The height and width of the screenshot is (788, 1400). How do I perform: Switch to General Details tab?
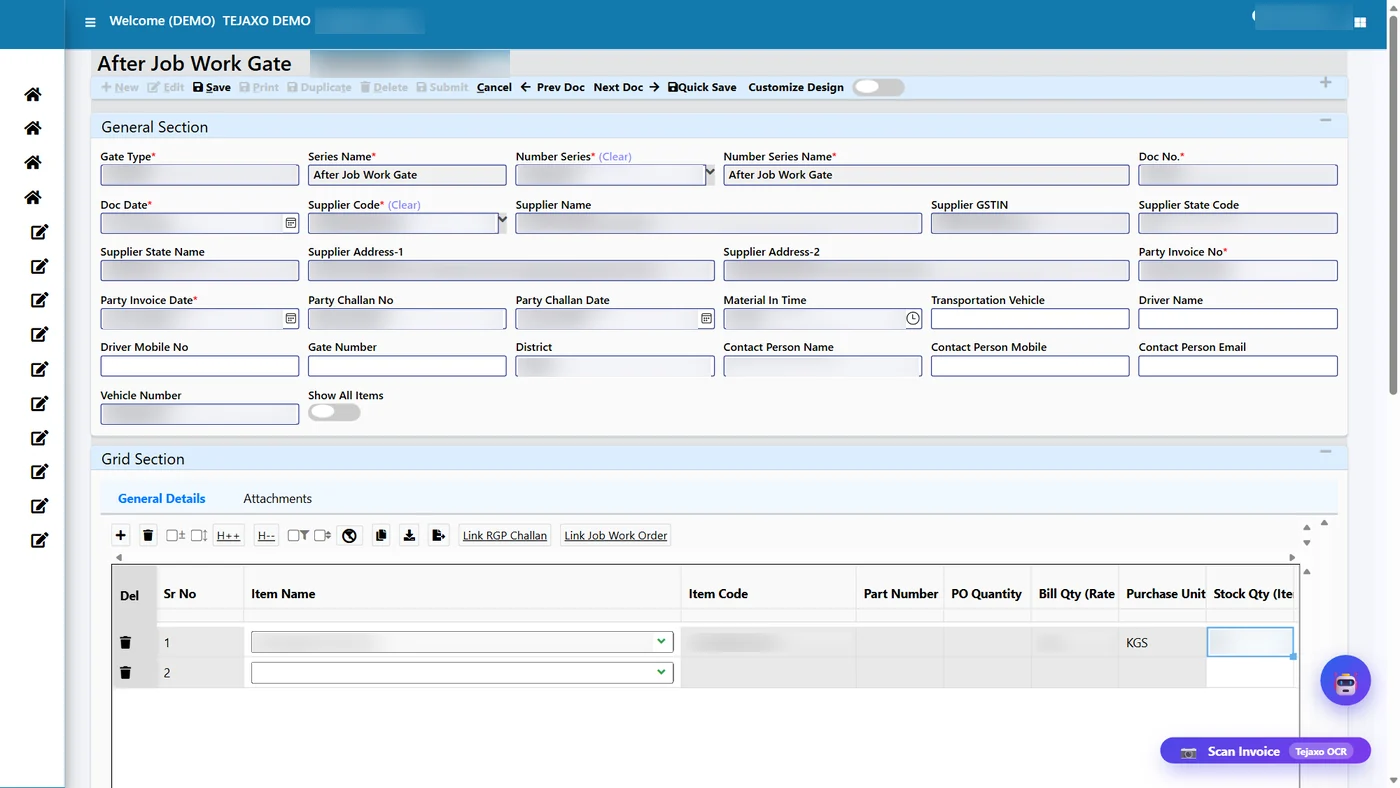(162, 498)
